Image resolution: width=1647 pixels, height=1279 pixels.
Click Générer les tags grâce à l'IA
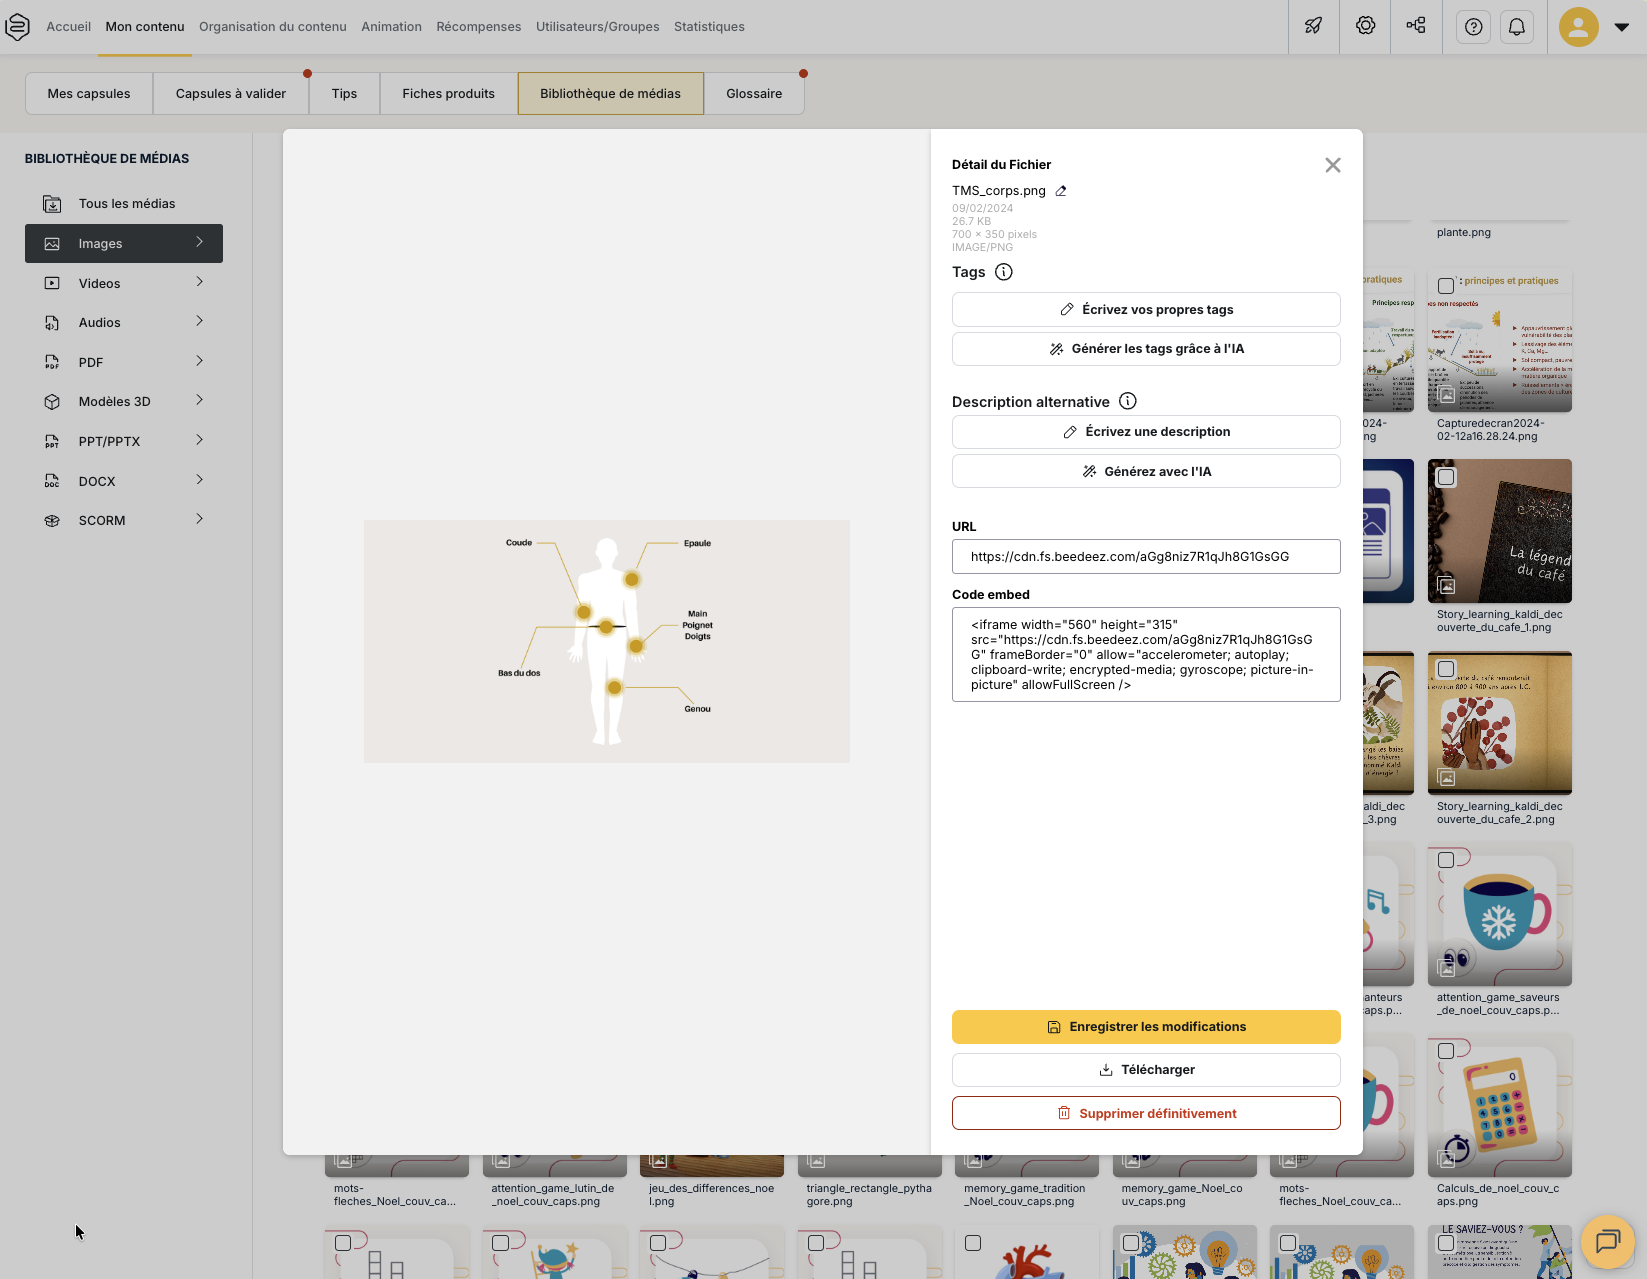pos(1146,349)
